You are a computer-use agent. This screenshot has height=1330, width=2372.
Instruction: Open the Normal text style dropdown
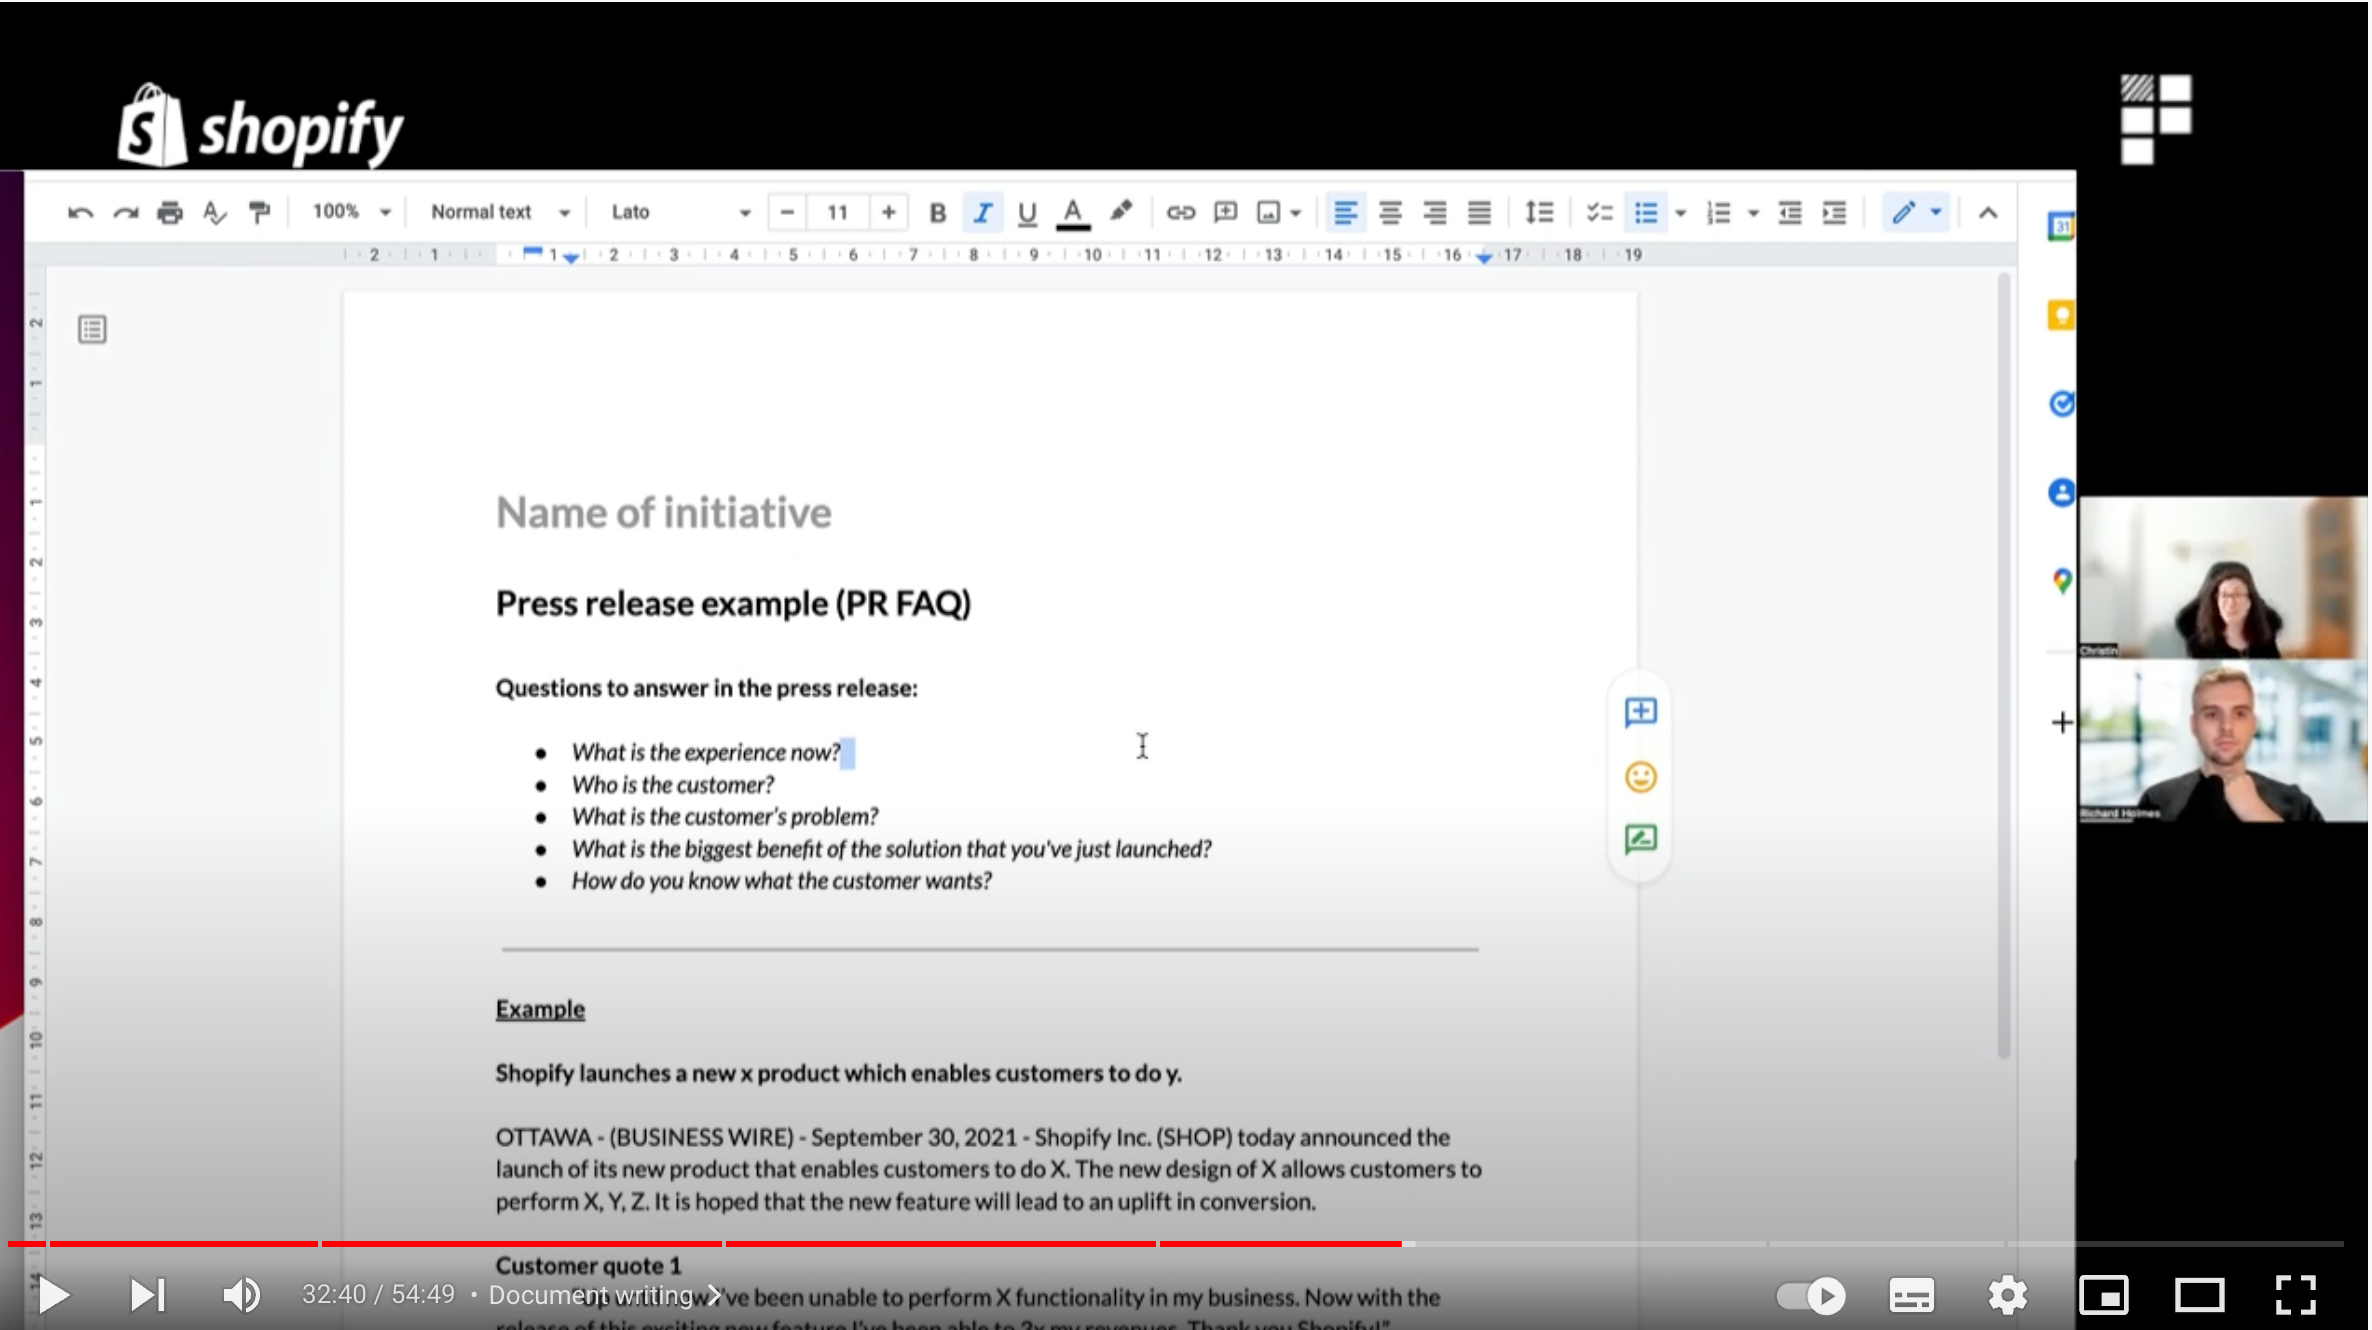pyautogui.click(x=500, y=212)
